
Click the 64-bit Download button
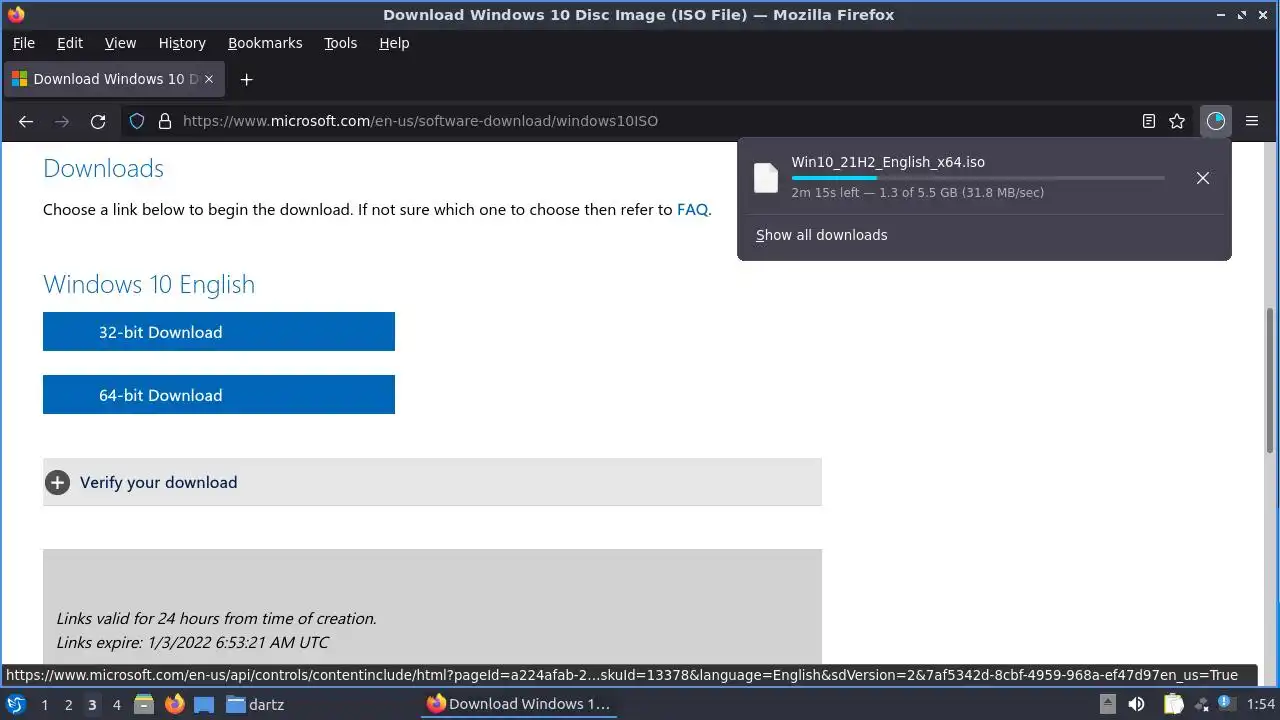(219, 395)
